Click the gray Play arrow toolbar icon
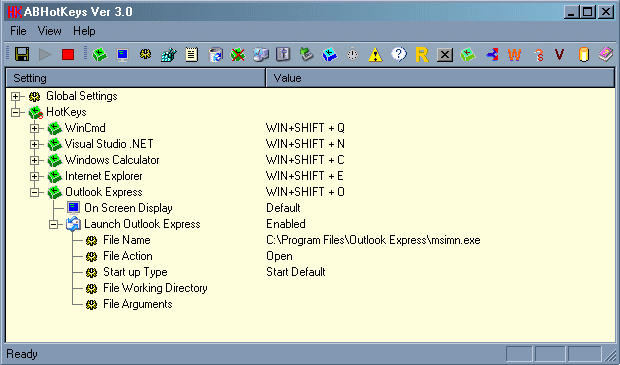Image resolution: width=620 pixels, height=365 pixels. 45,54
